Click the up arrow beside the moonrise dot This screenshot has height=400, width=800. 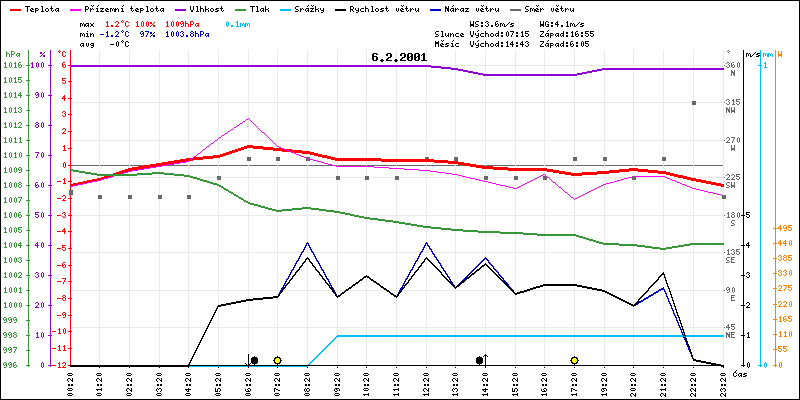click(486, 359)
